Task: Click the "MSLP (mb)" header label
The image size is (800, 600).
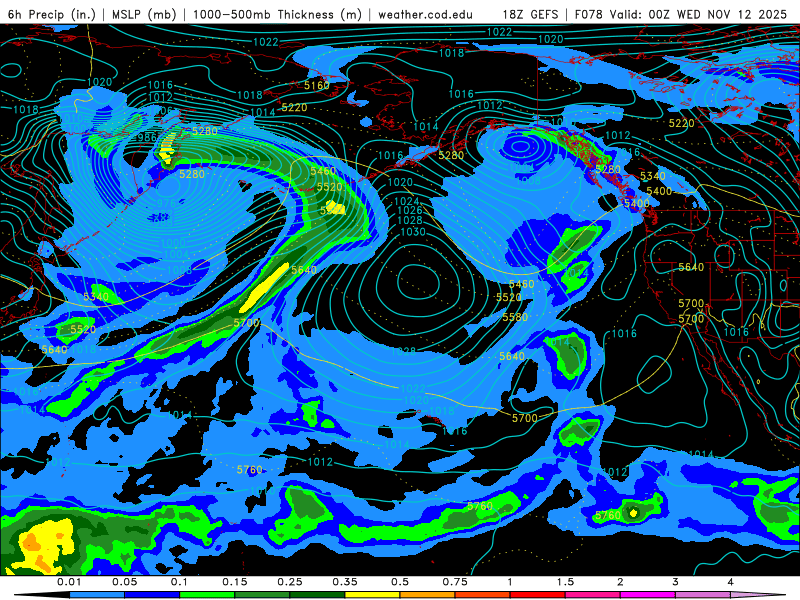Action: click(x=144, y=14)
